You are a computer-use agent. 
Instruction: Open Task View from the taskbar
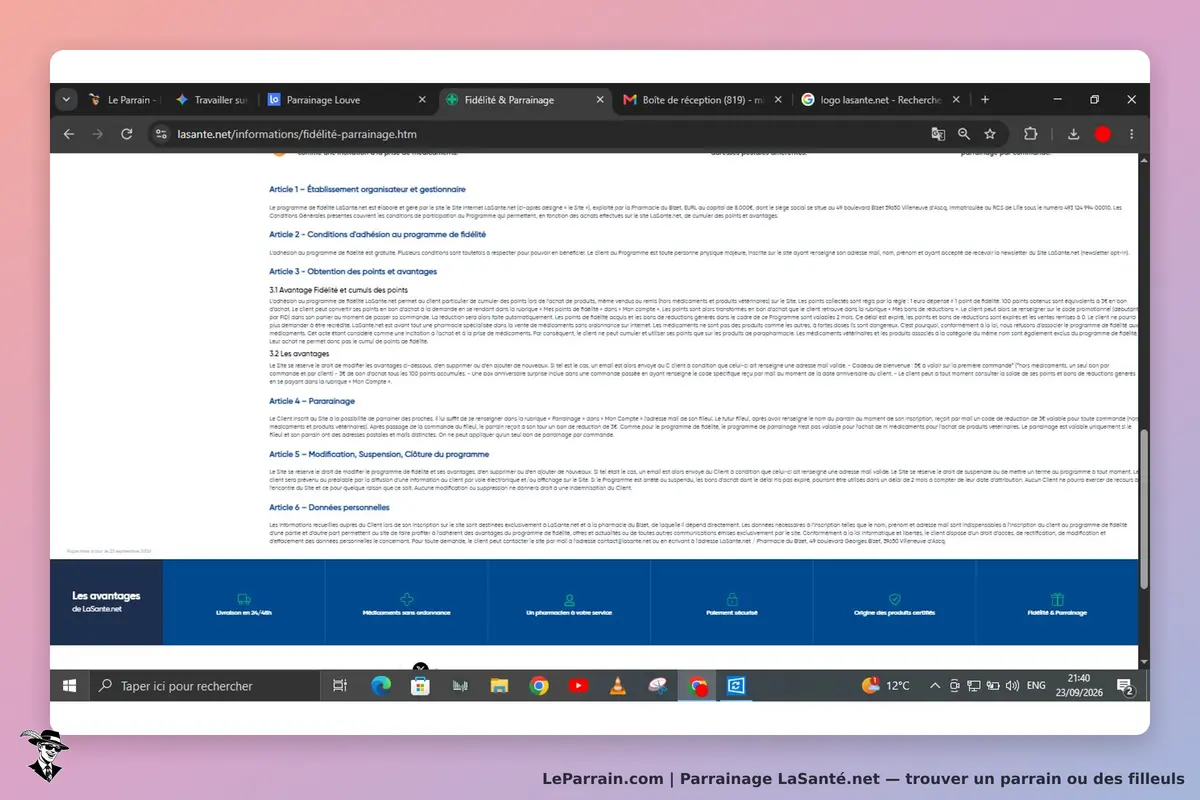340,686
